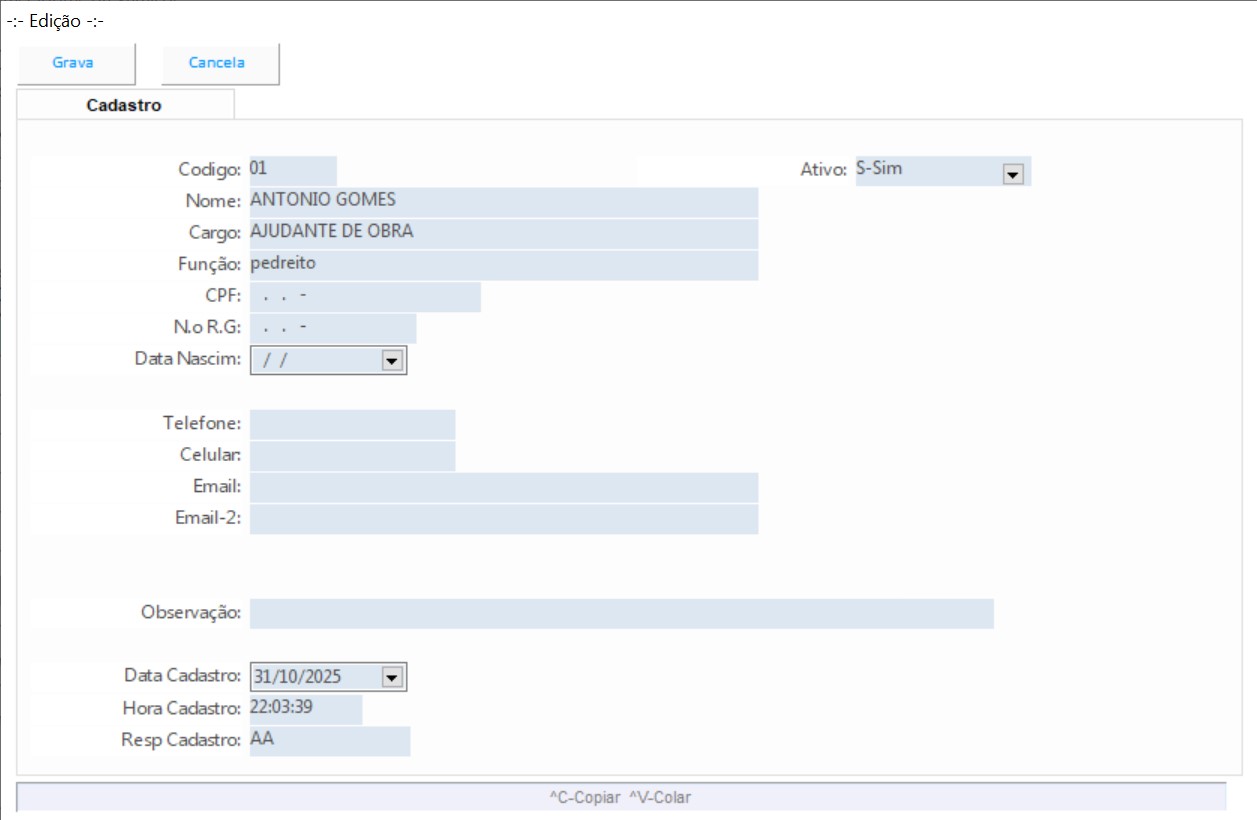Expand the Data Nascim date picker

pyautogui.click(x=392, y=361)
